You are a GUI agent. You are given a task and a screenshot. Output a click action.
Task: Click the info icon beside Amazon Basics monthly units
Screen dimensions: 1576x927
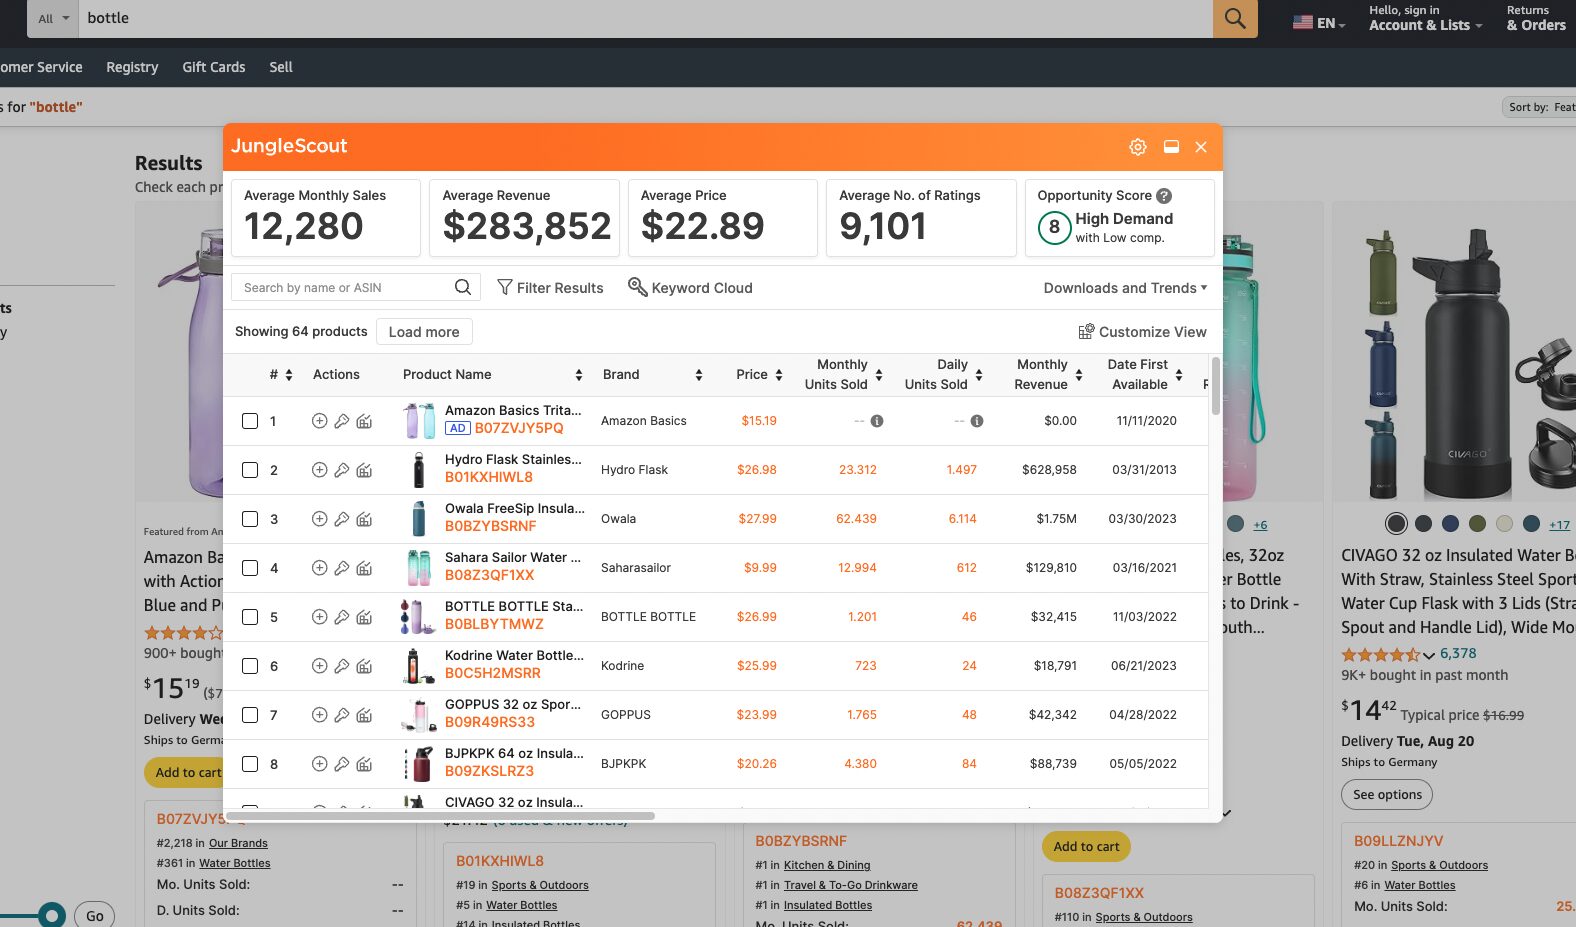[x=877, y=421]
